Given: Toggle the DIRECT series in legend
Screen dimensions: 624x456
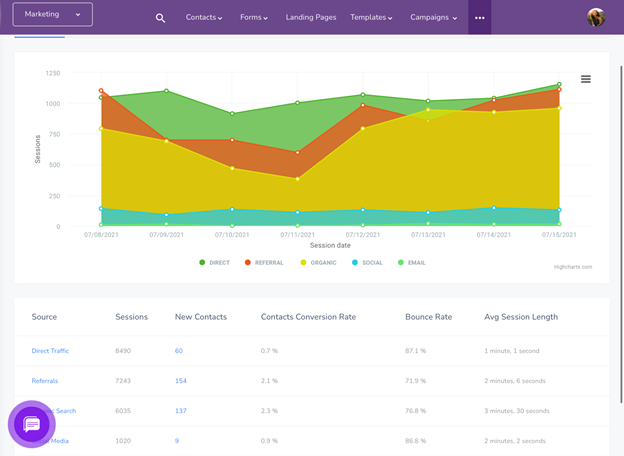Looking at the screenshot, I should pos(214,262).
